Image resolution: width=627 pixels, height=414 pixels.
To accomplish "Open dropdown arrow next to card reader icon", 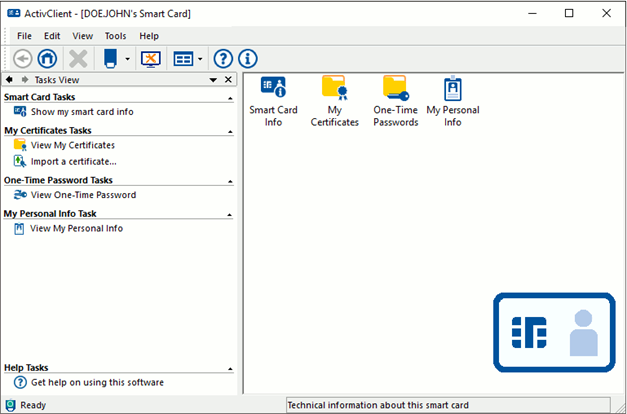I will coord(128,60).
